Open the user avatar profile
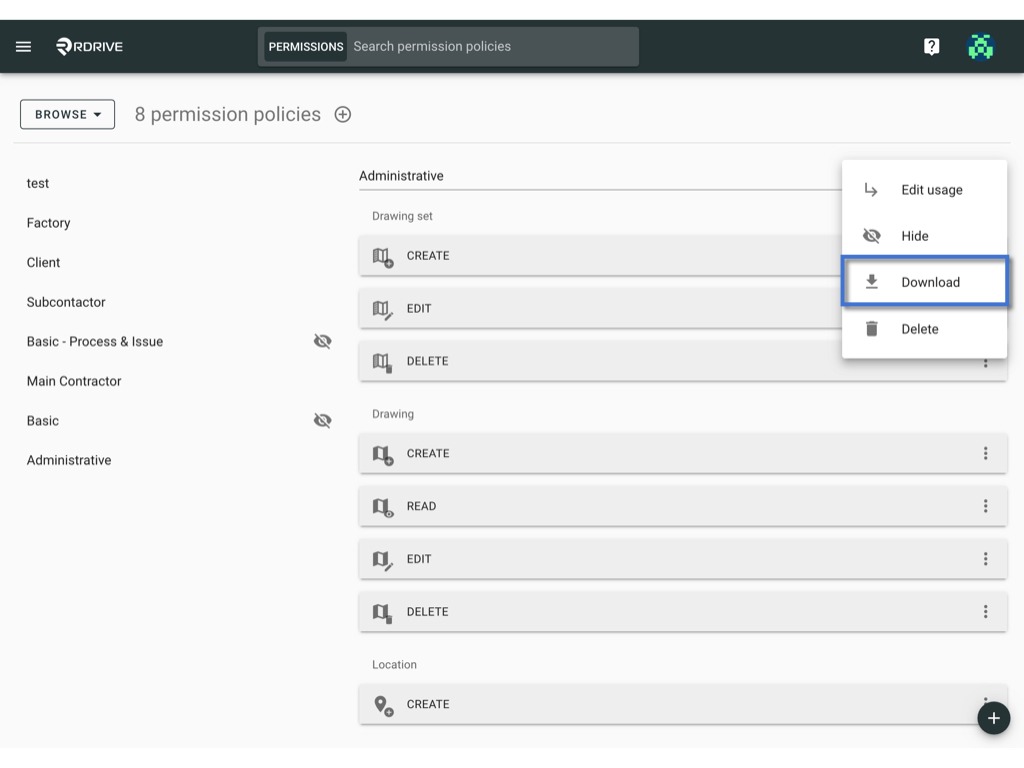This screenshot has height=768, width=1024. coord(980,46)
